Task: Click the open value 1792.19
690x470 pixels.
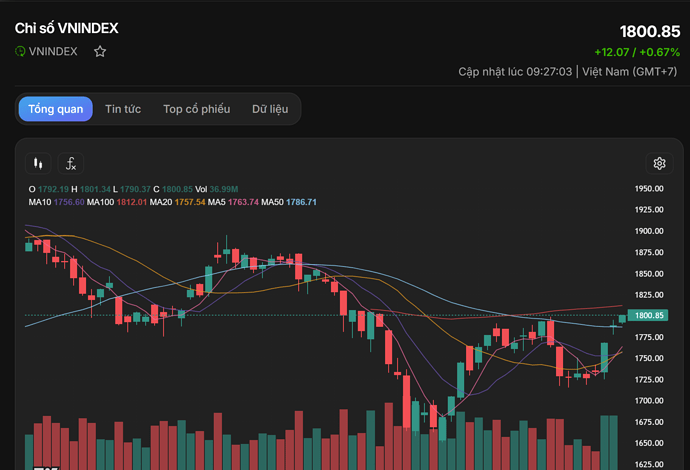Action: [53, 189]
